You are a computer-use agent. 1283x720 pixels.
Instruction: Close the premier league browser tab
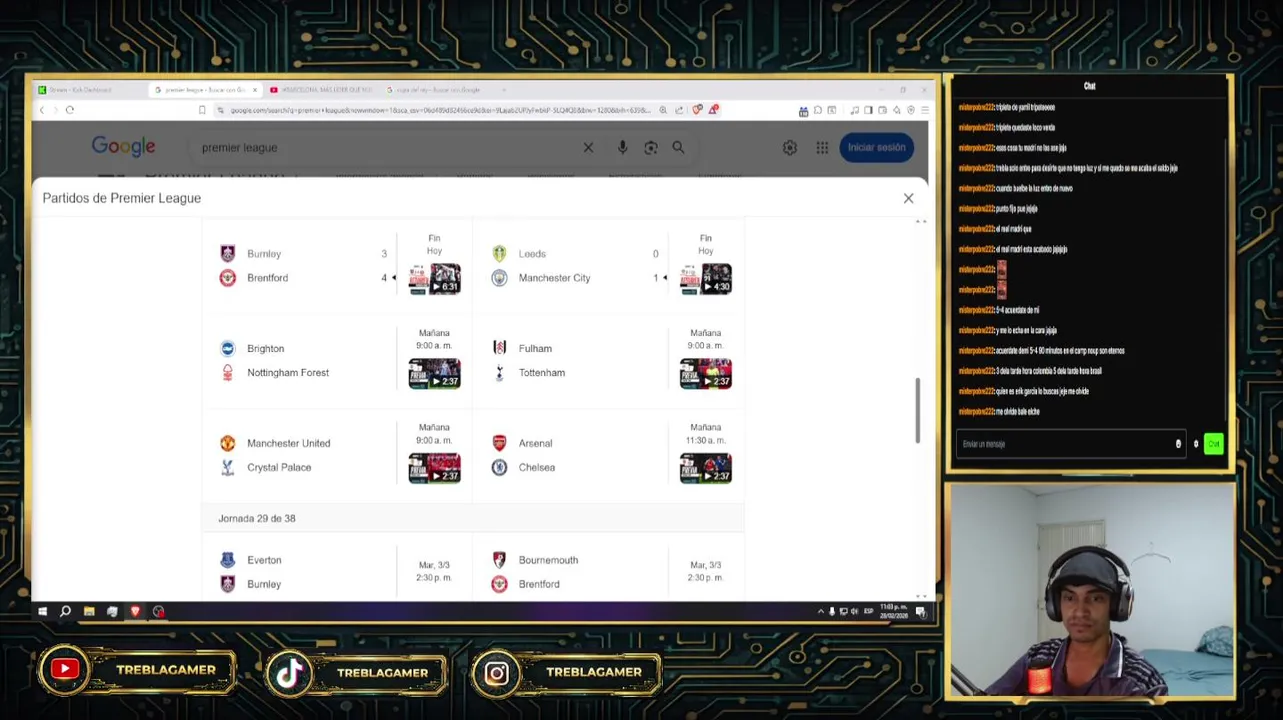(x=254, y=90)
